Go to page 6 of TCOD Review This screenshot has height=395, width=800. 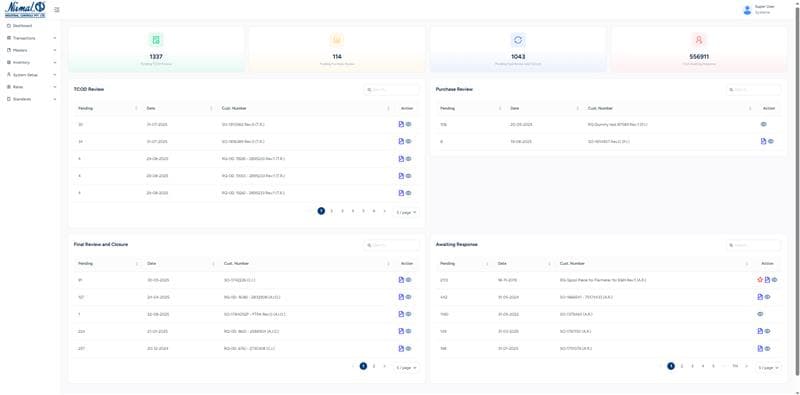pos(374,211)
